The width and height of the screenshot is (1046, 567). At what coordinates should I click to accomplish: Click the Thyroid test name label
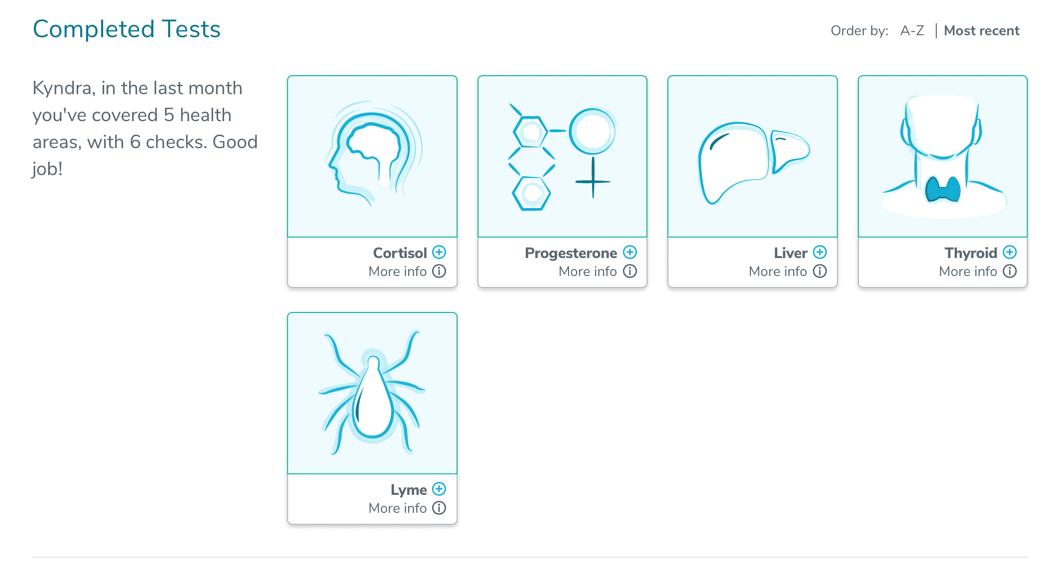pos(971,253)
